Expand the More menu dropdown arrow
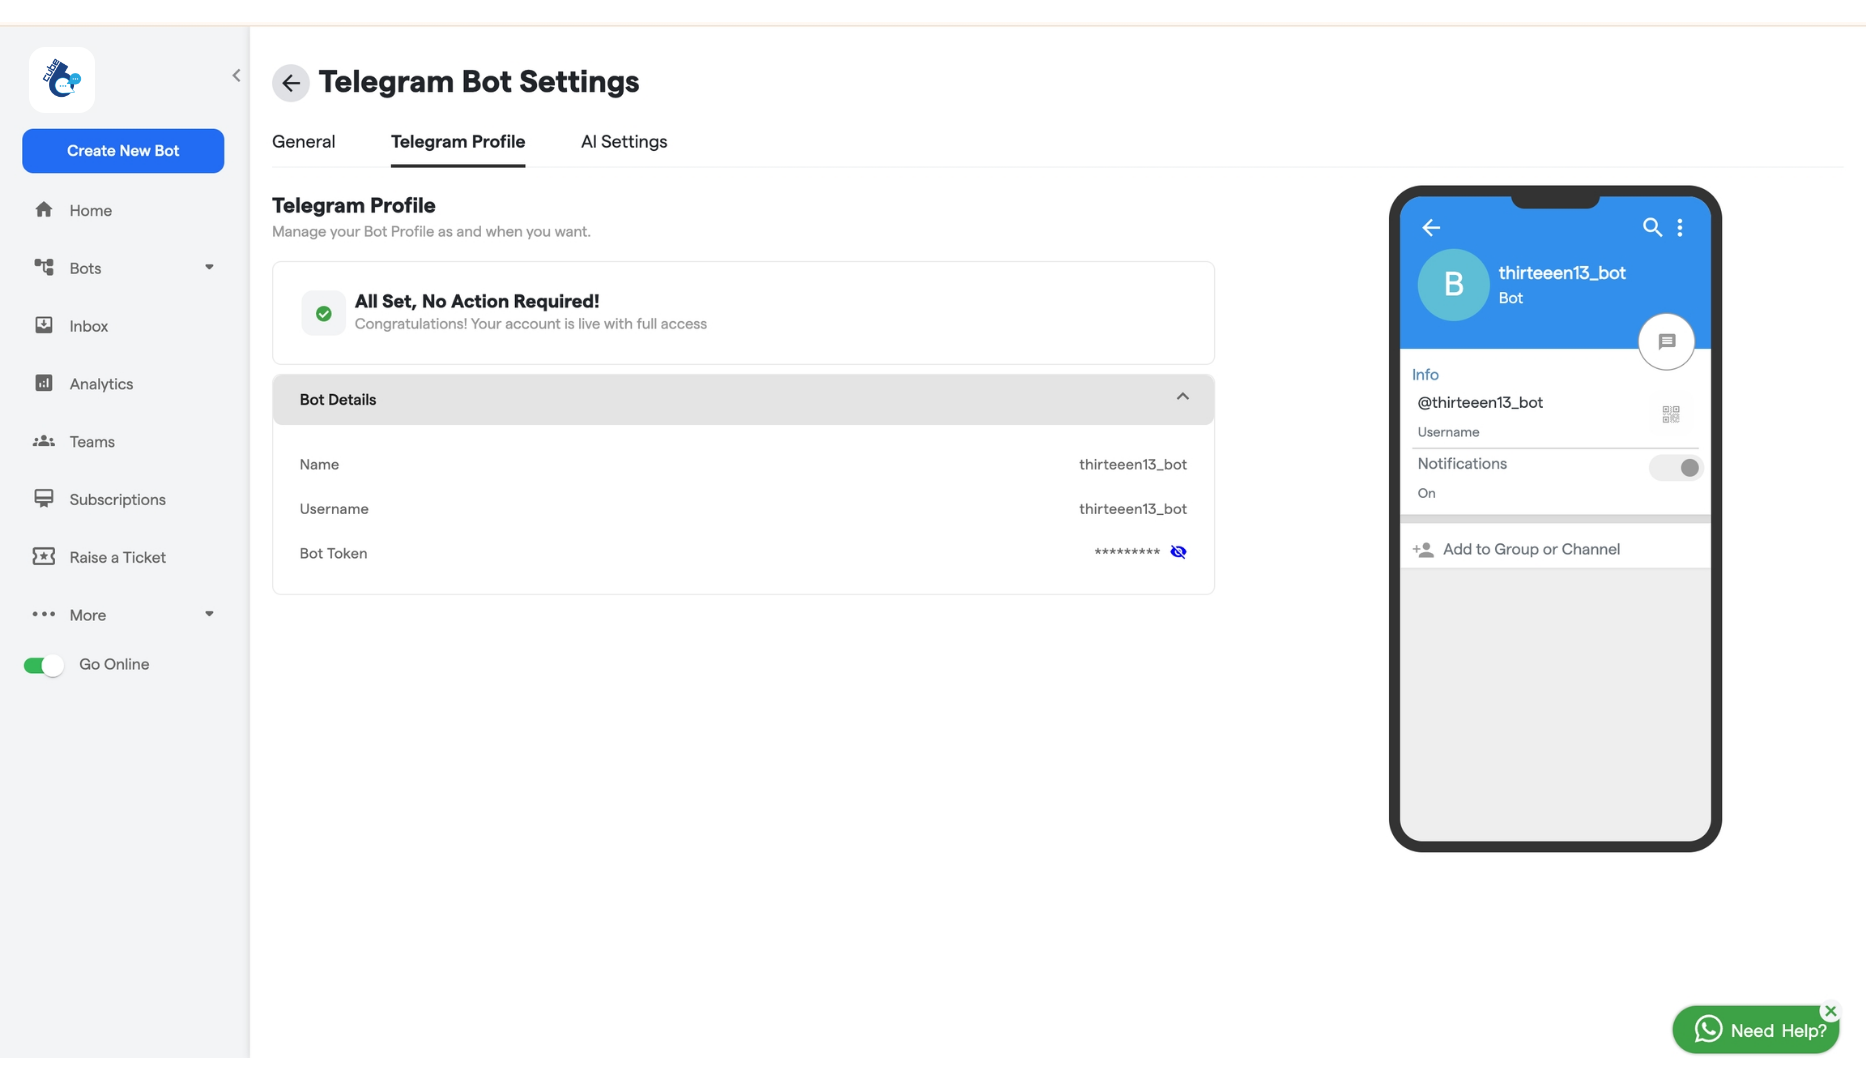This screenshot has height=1080, width=1866. point(209,614)
